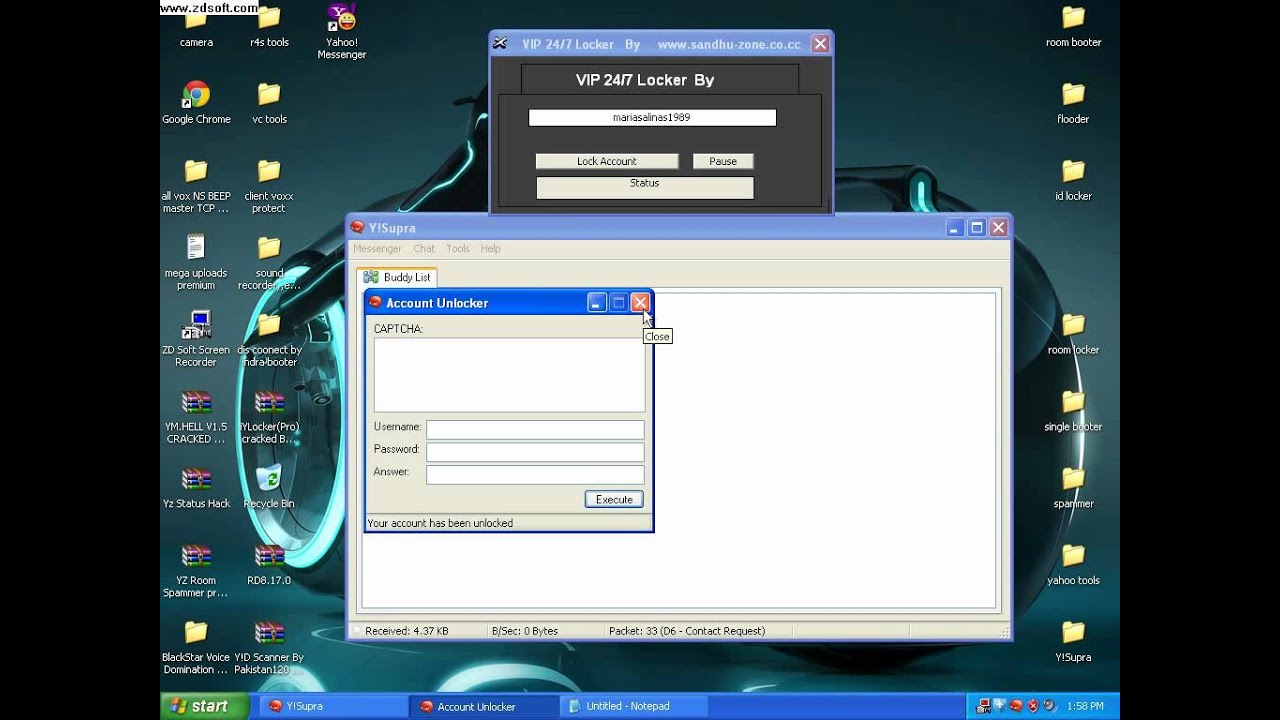1280x720 pixels.
Task: Open the sound recorder folder
Action: [269, 262]
